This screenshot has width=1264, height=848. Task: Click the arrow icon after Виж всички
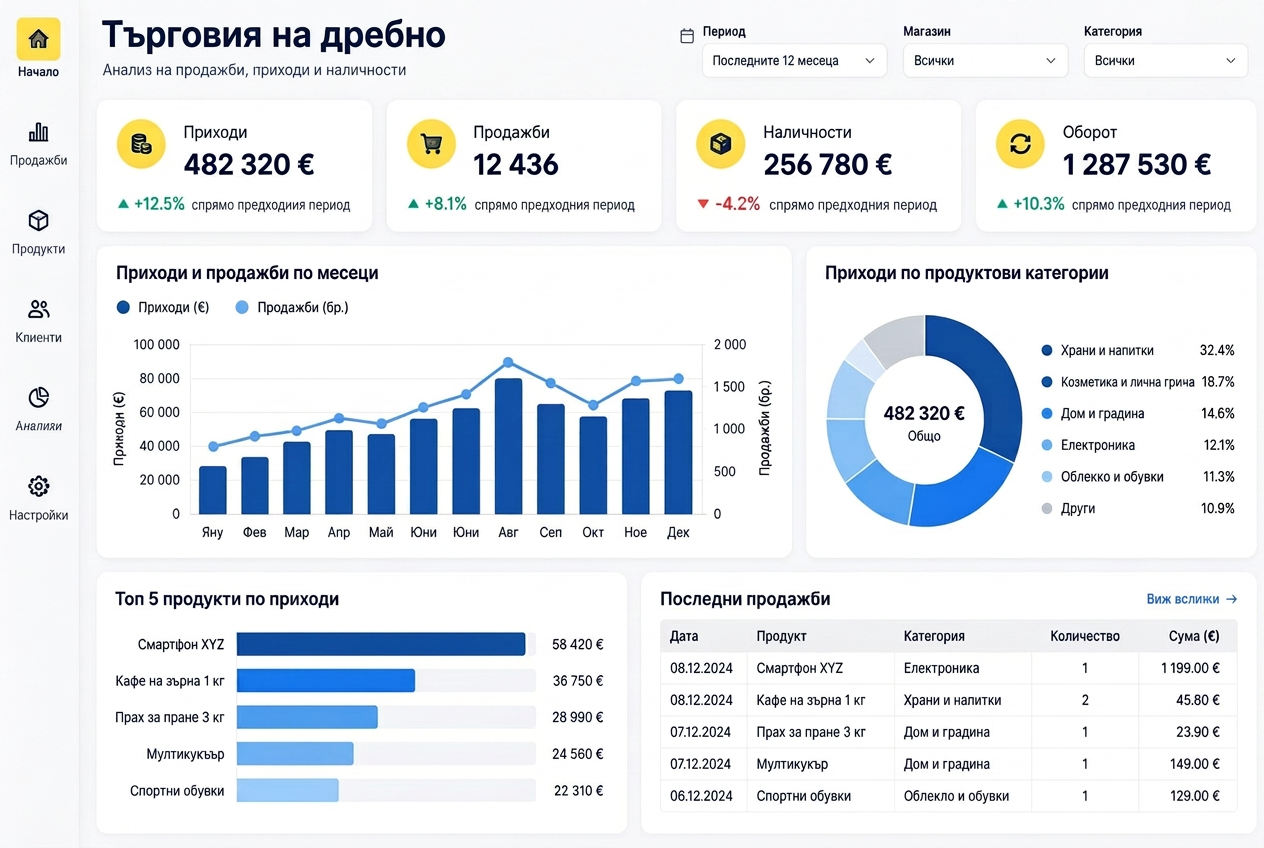1231,599
